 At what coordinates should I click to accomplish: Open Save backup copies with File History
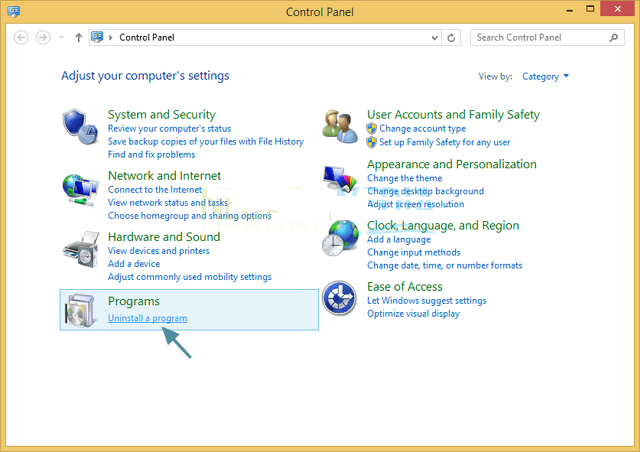pyautogui.click(x=206, y=142)
